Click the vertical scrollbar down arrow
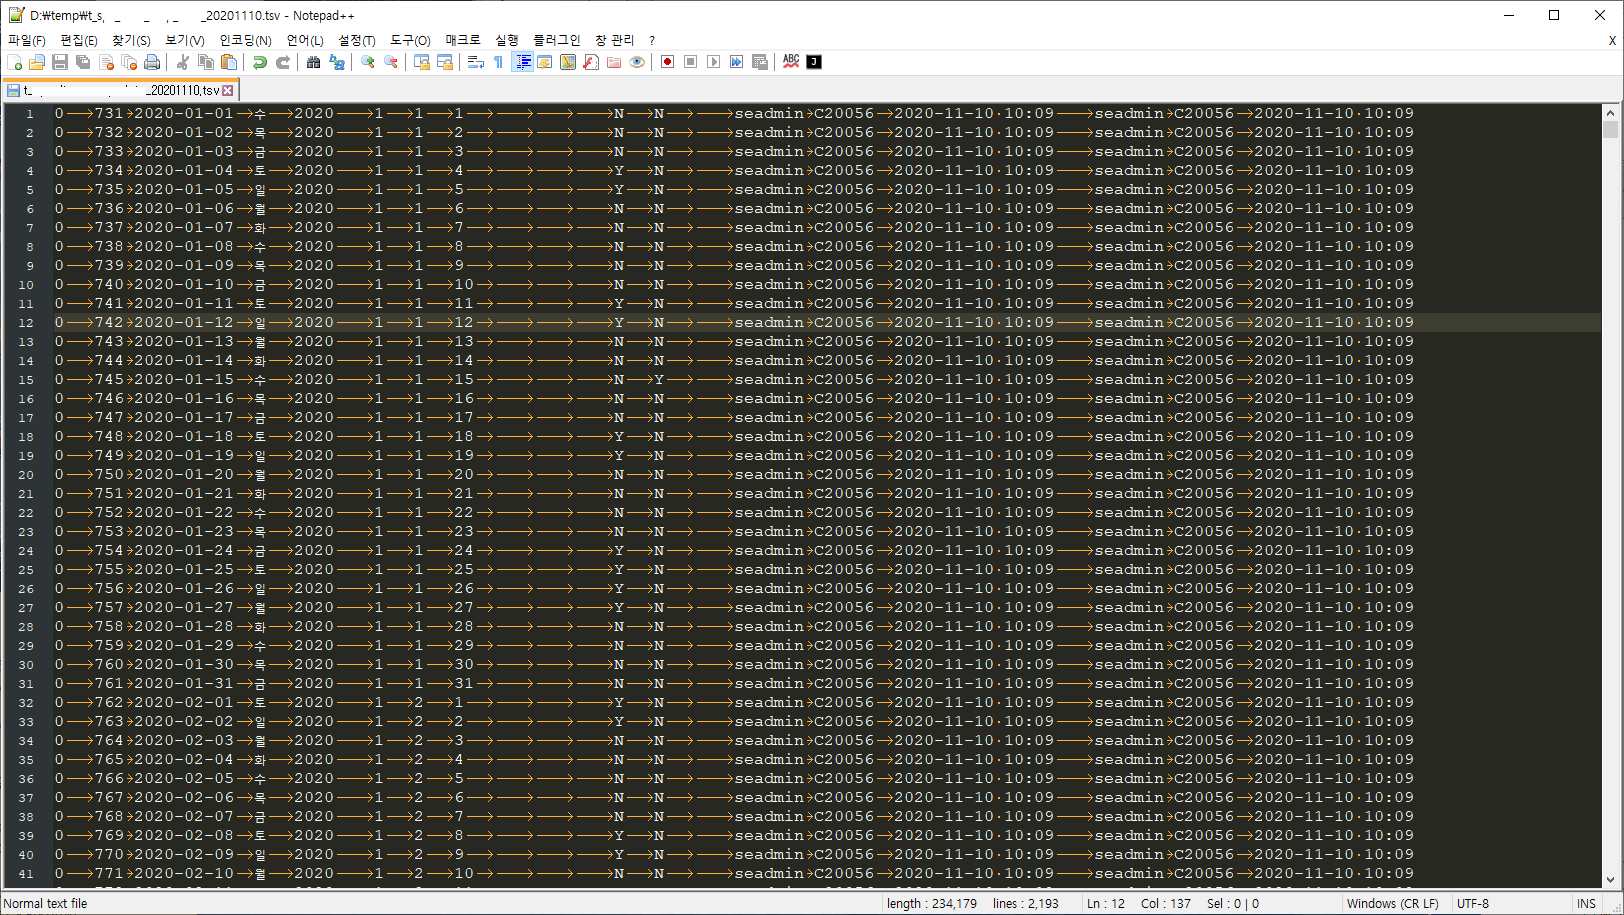Image resolution: width=1624 pixels, height=915 pixels. pos(1610,880)
